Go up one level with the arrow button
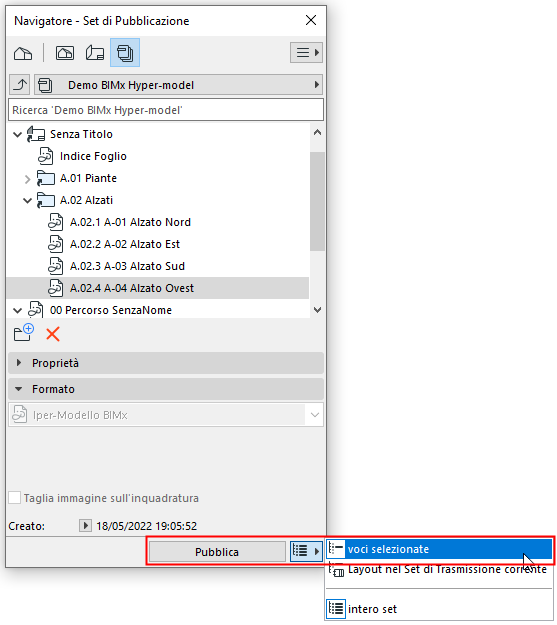Screen dimensions: 557x625 point(20,85)
